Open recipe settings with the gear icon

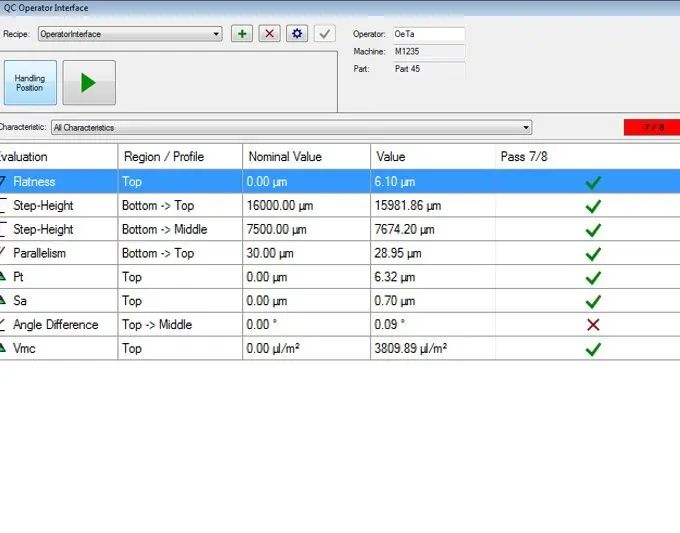(296, 34)
